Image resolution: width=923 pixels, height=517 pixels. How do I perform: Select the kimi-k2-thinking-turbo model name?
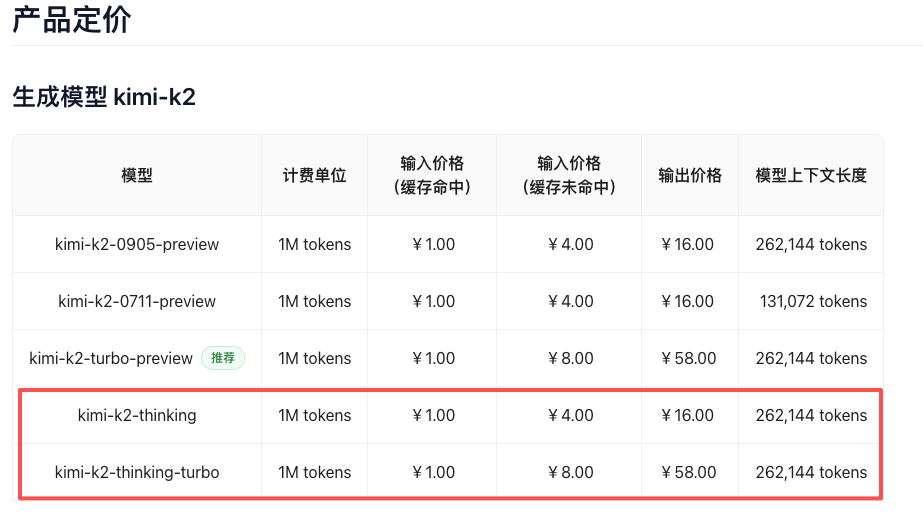[x=137, y=472]
